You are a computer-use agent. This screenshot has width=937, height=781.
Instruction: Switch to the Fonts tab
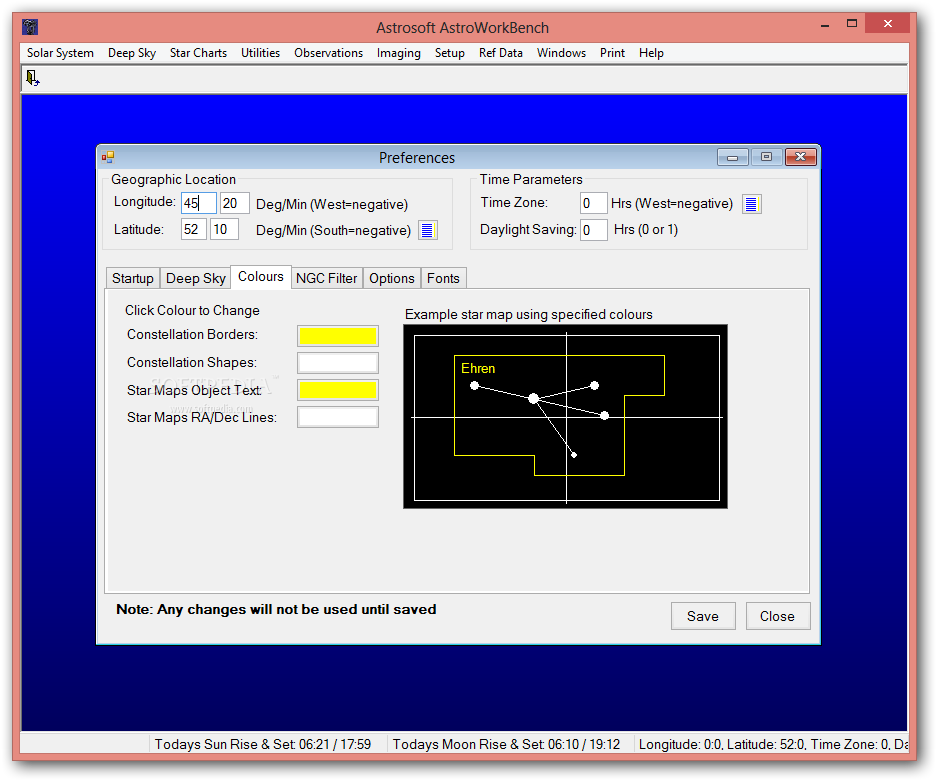pyautogui.click(x=443, y=278)
